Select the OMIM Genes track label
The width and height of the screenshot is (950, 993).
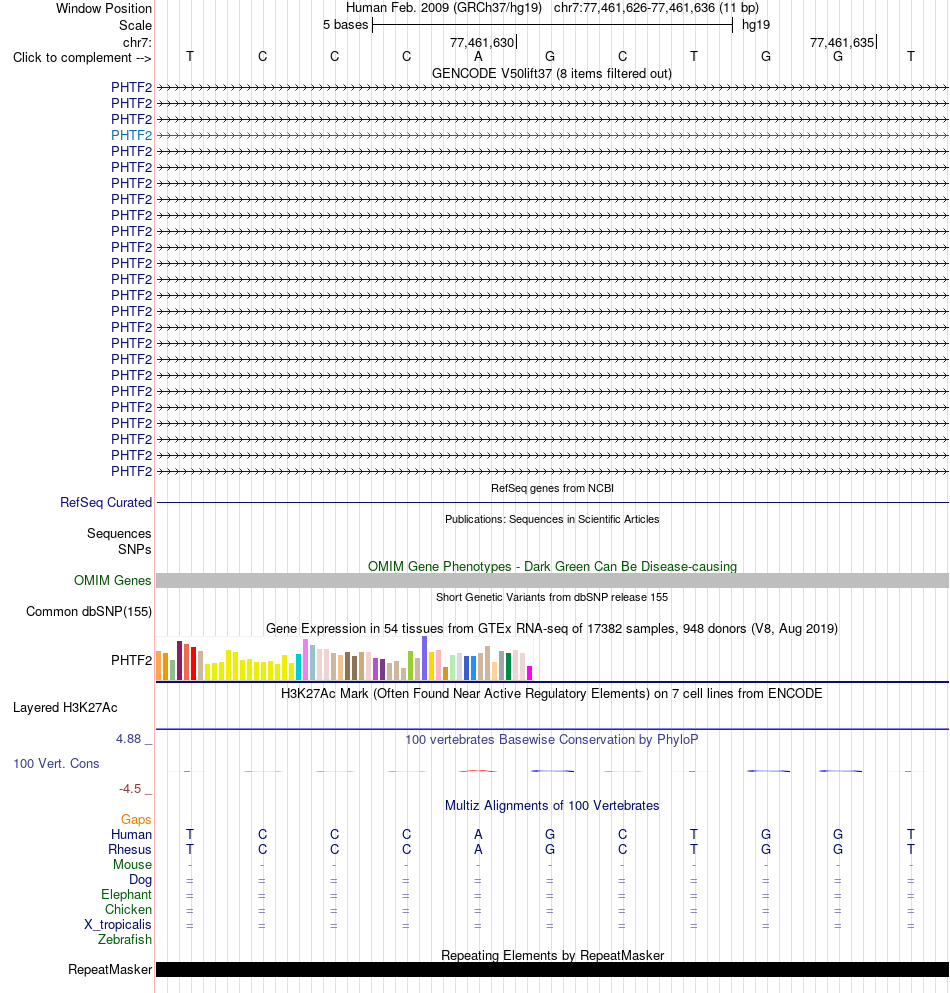point(112,580)
